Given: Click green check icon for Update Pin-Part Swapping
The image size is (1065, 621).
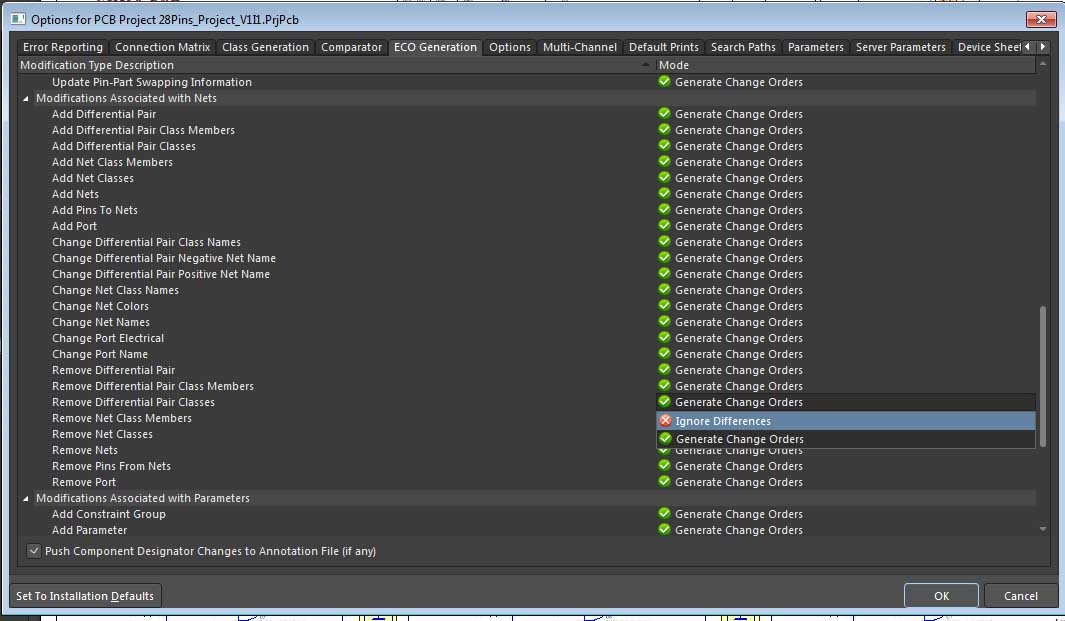Looking at the screenshot, I should (664, 82).
